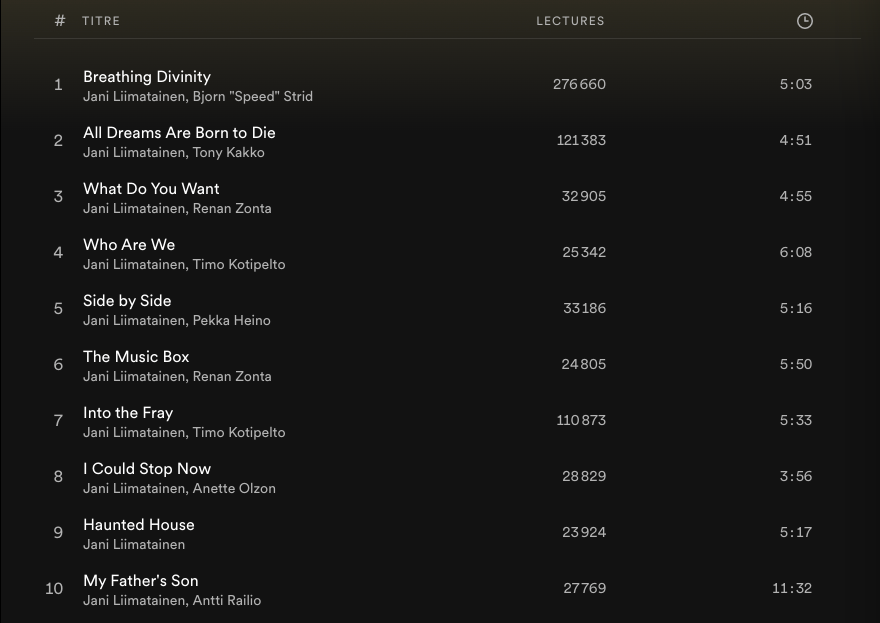Open artist Tony Kakko link

coord(228,153)
